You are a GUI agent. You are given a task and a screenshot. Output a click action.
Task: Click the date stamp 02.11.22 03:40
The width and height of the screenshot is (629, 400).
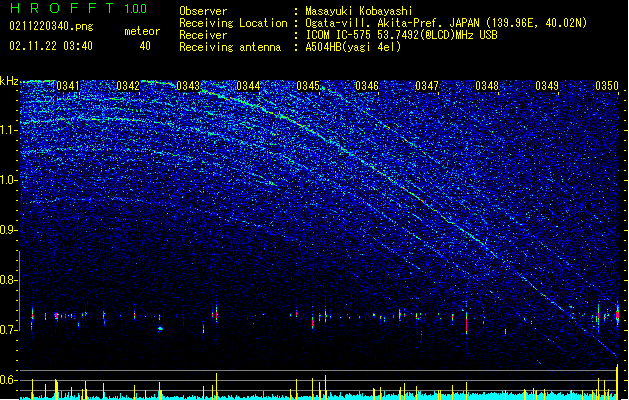coord(51,46)
